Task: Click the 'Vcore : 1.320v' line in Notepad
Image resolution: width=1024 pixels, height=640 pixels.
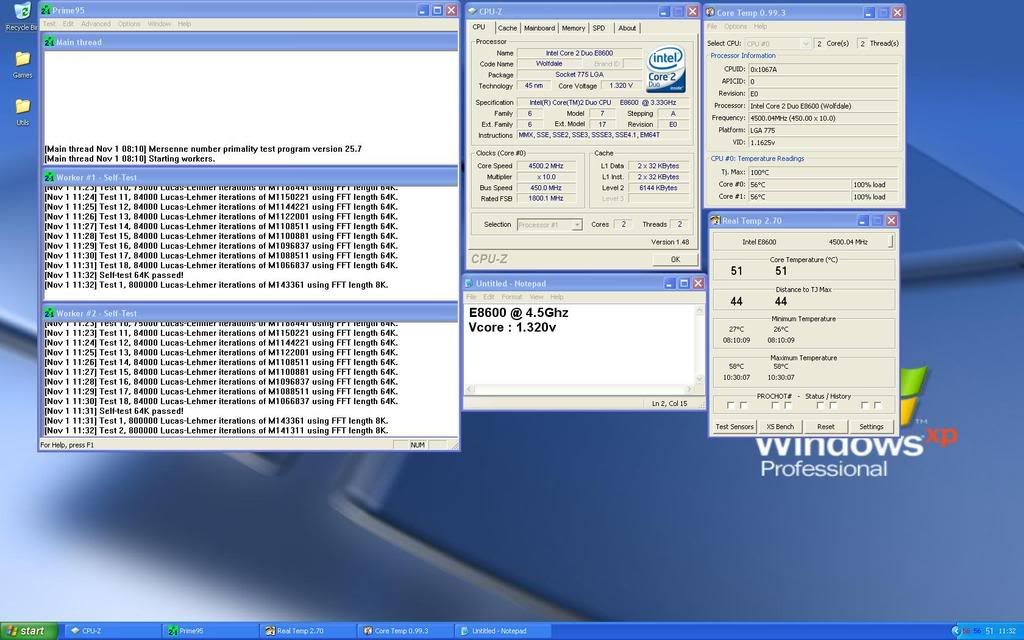Action: 512,327
